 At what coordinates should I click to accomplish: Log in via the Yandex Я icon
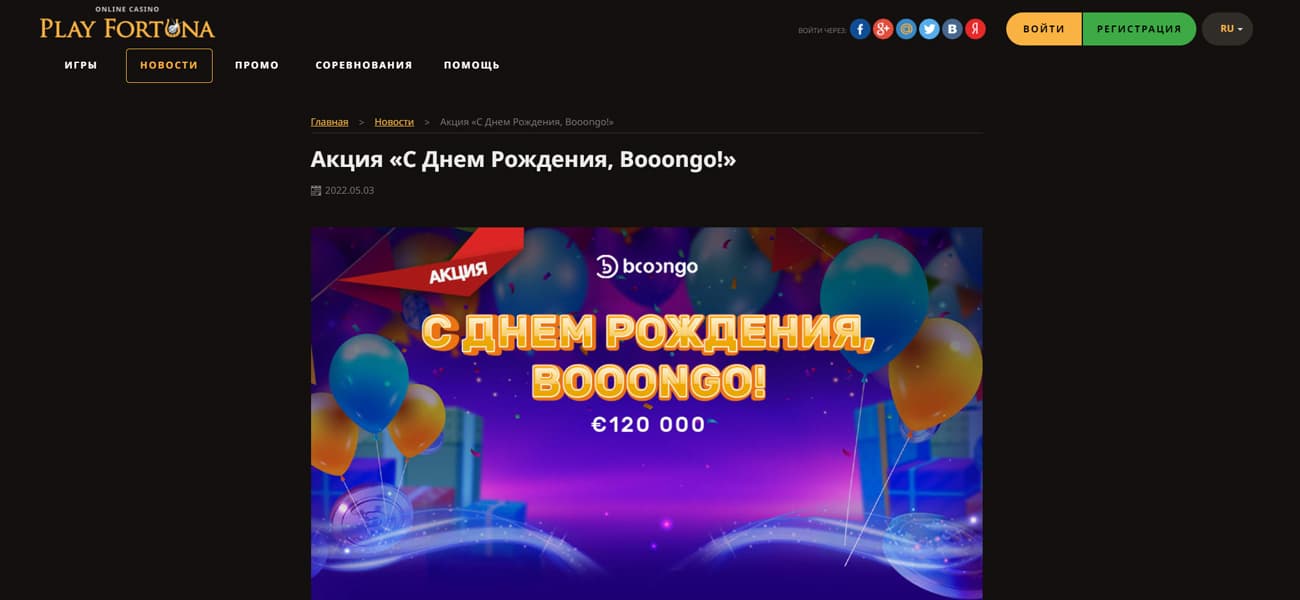975,29
